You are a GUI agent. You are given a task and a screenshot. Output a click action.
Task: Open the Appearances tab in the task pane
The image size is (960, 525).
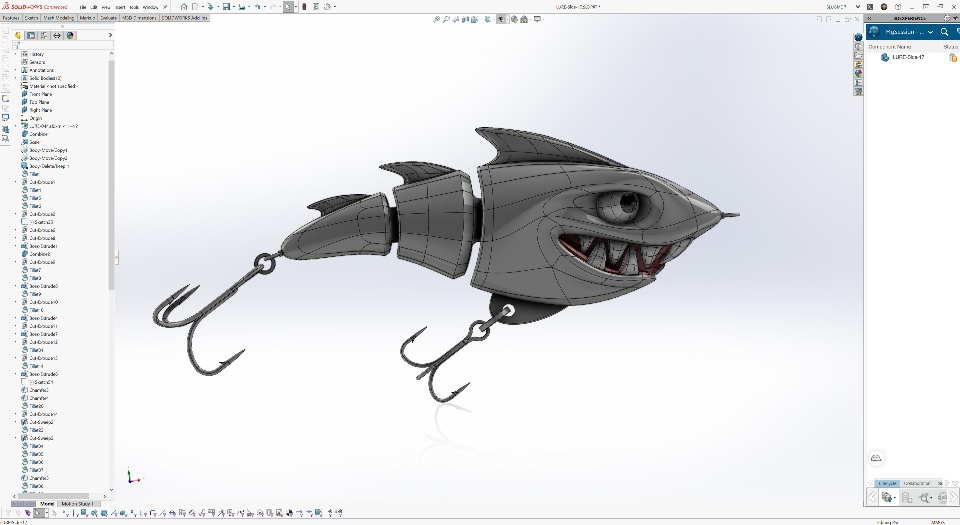click(x=858, y=71)
